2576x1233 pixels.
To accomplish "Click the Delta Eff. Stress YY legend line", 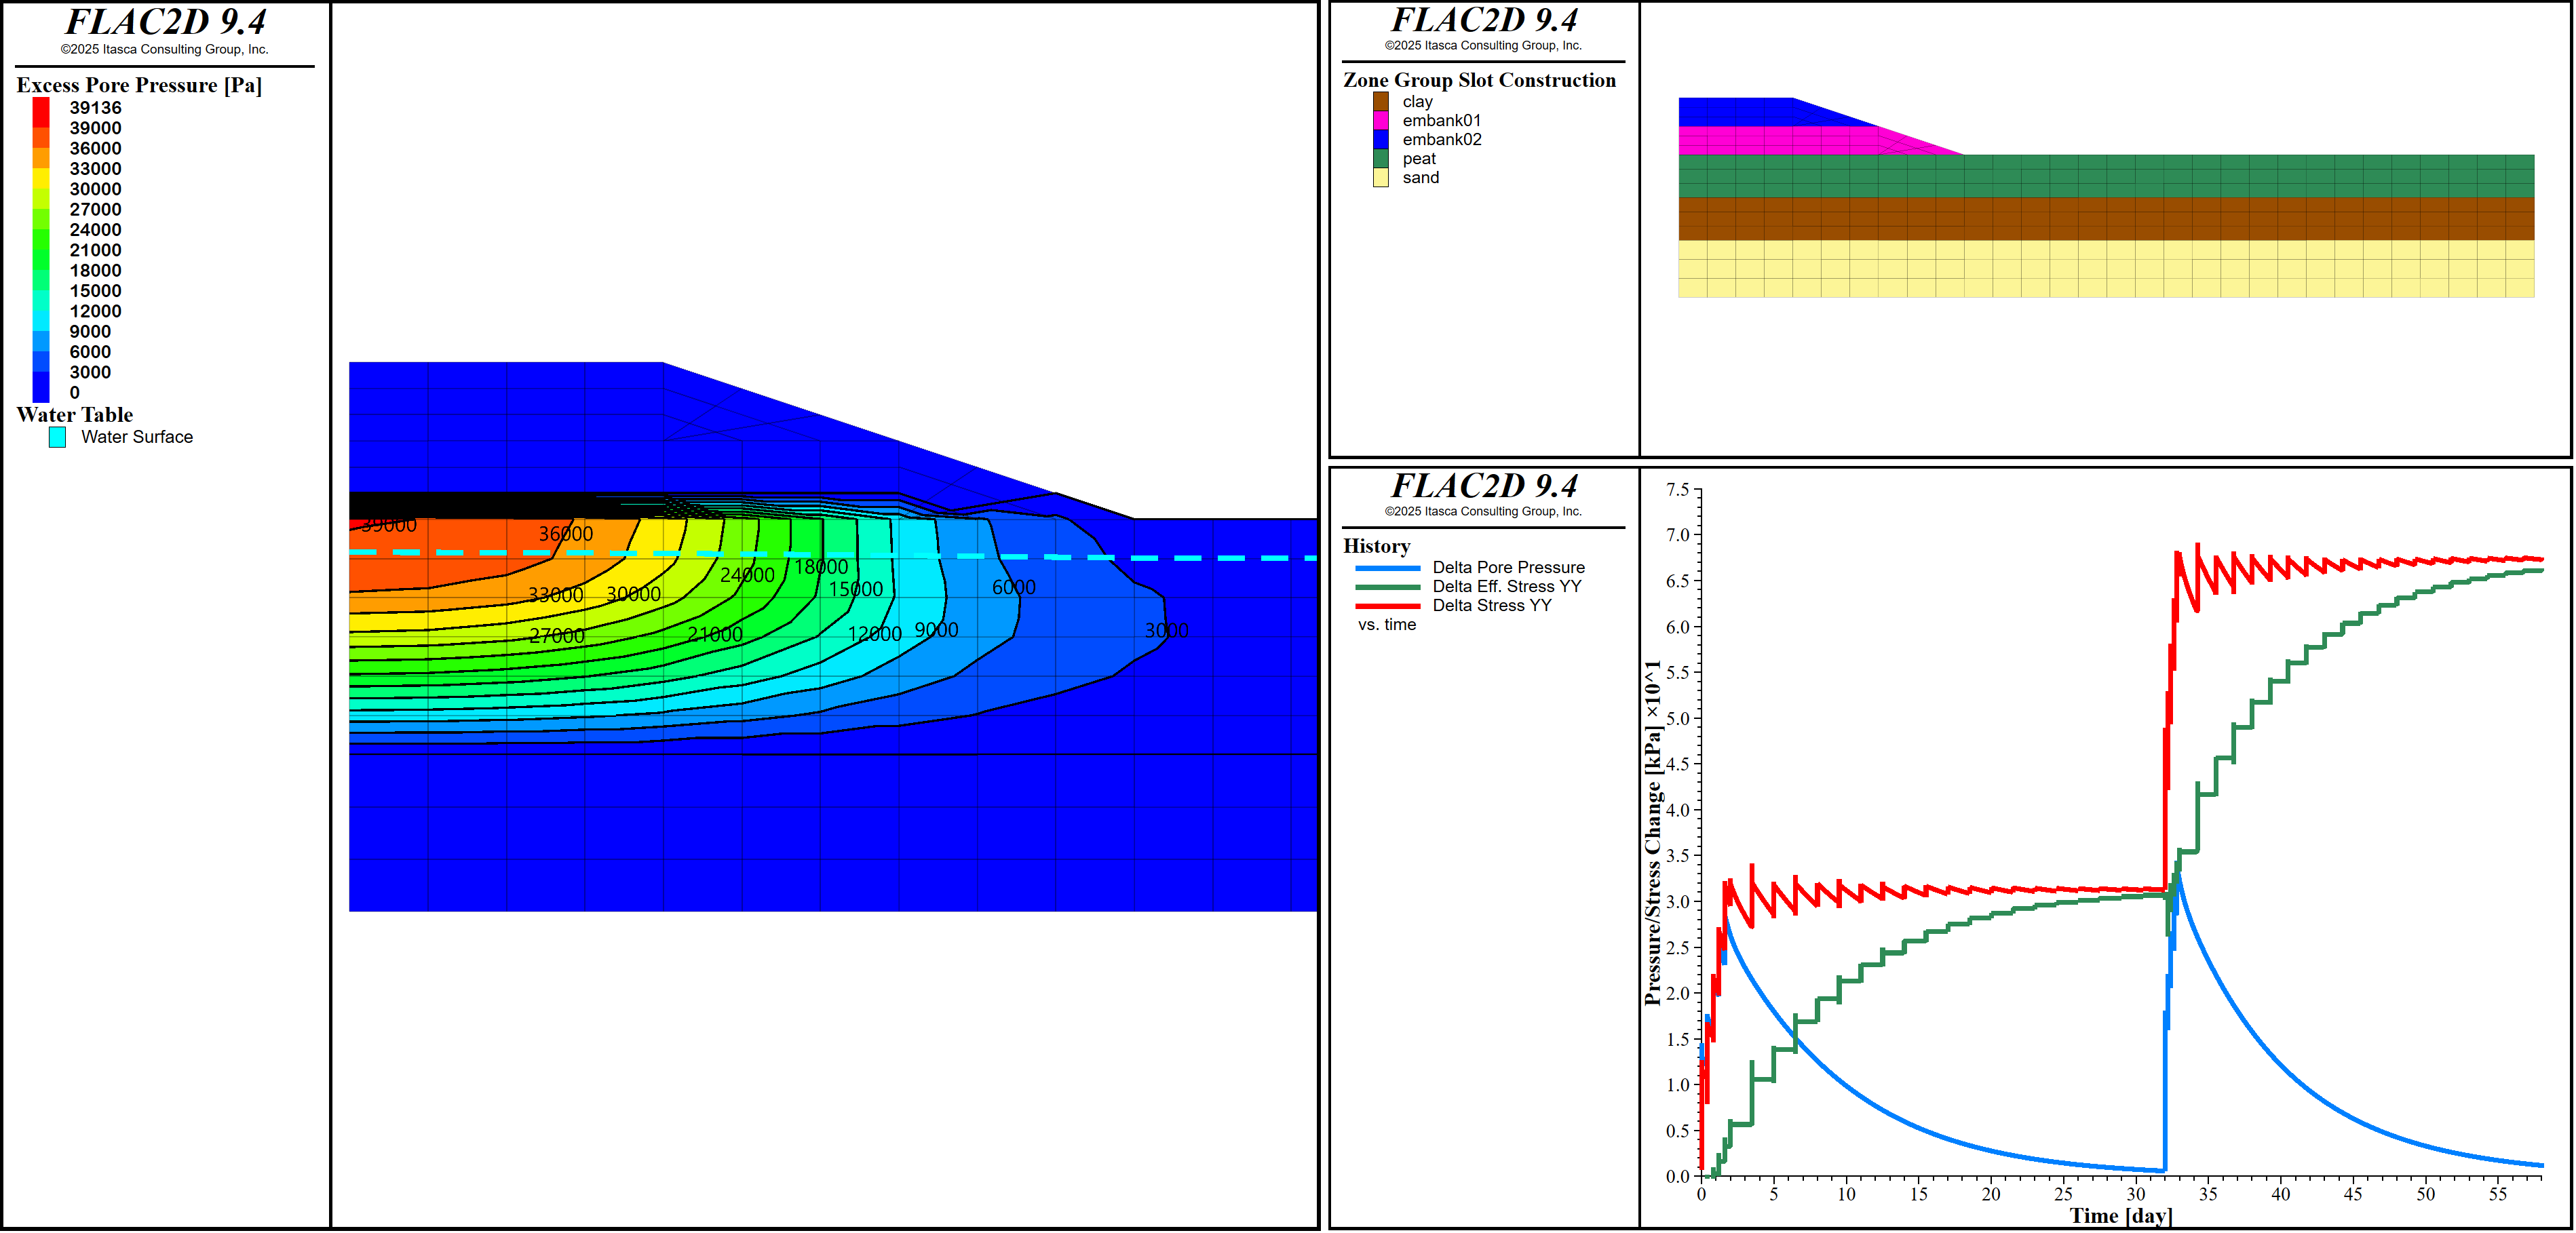I will (x=1387, y=587).
